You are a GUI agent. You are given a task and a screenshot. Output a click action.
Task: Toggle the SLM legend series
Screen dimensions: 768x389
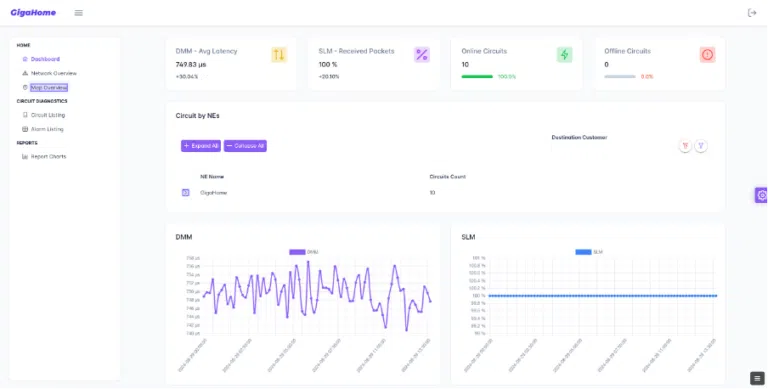[x=589, y=252]
